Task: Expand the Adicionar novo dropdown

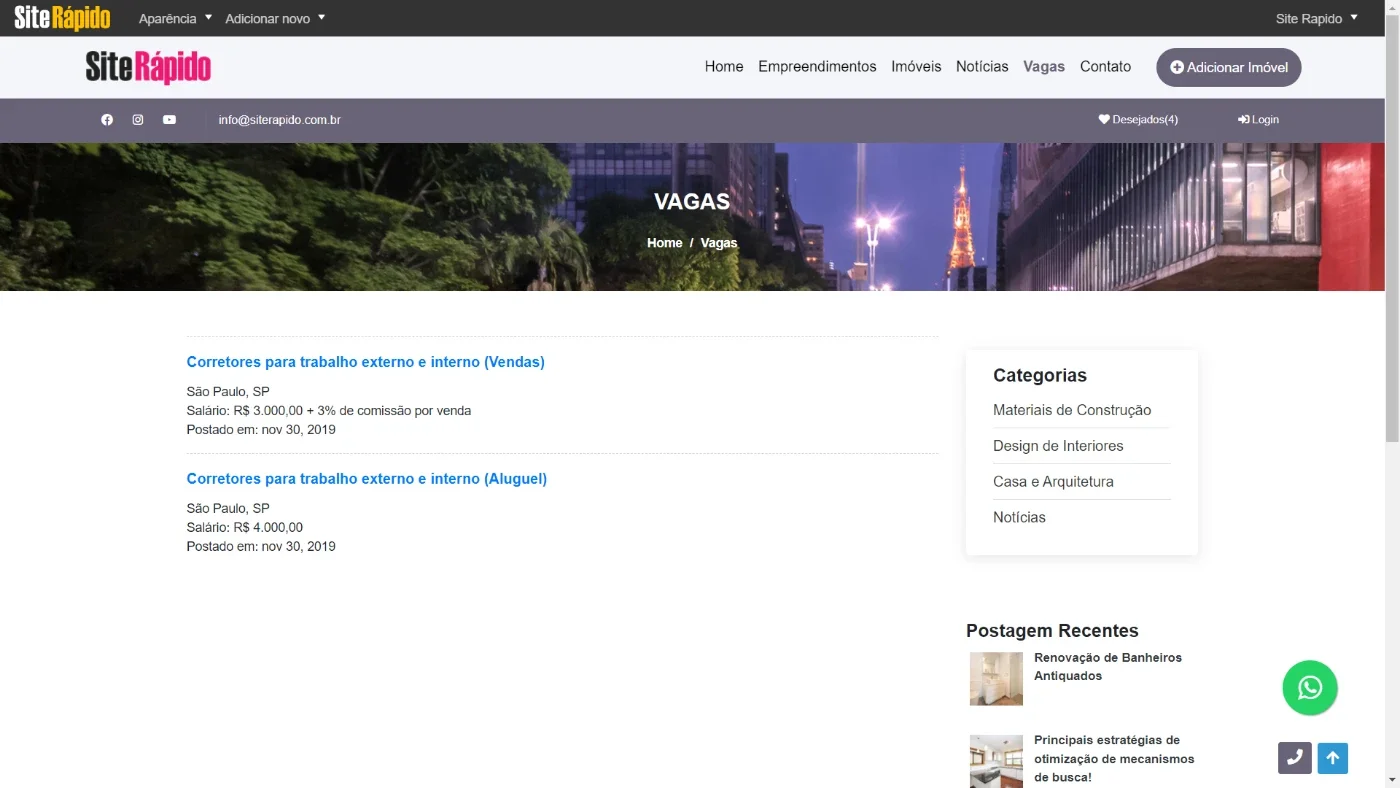Action: (x=275, y=18)
